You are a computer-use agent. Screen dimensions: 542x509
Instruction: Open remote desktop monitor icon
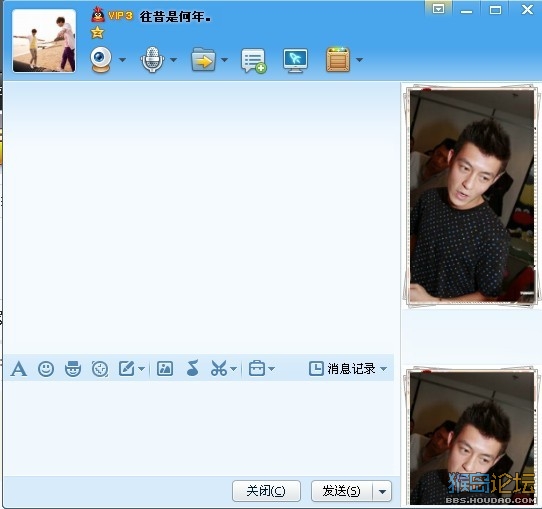pos(295,61)
